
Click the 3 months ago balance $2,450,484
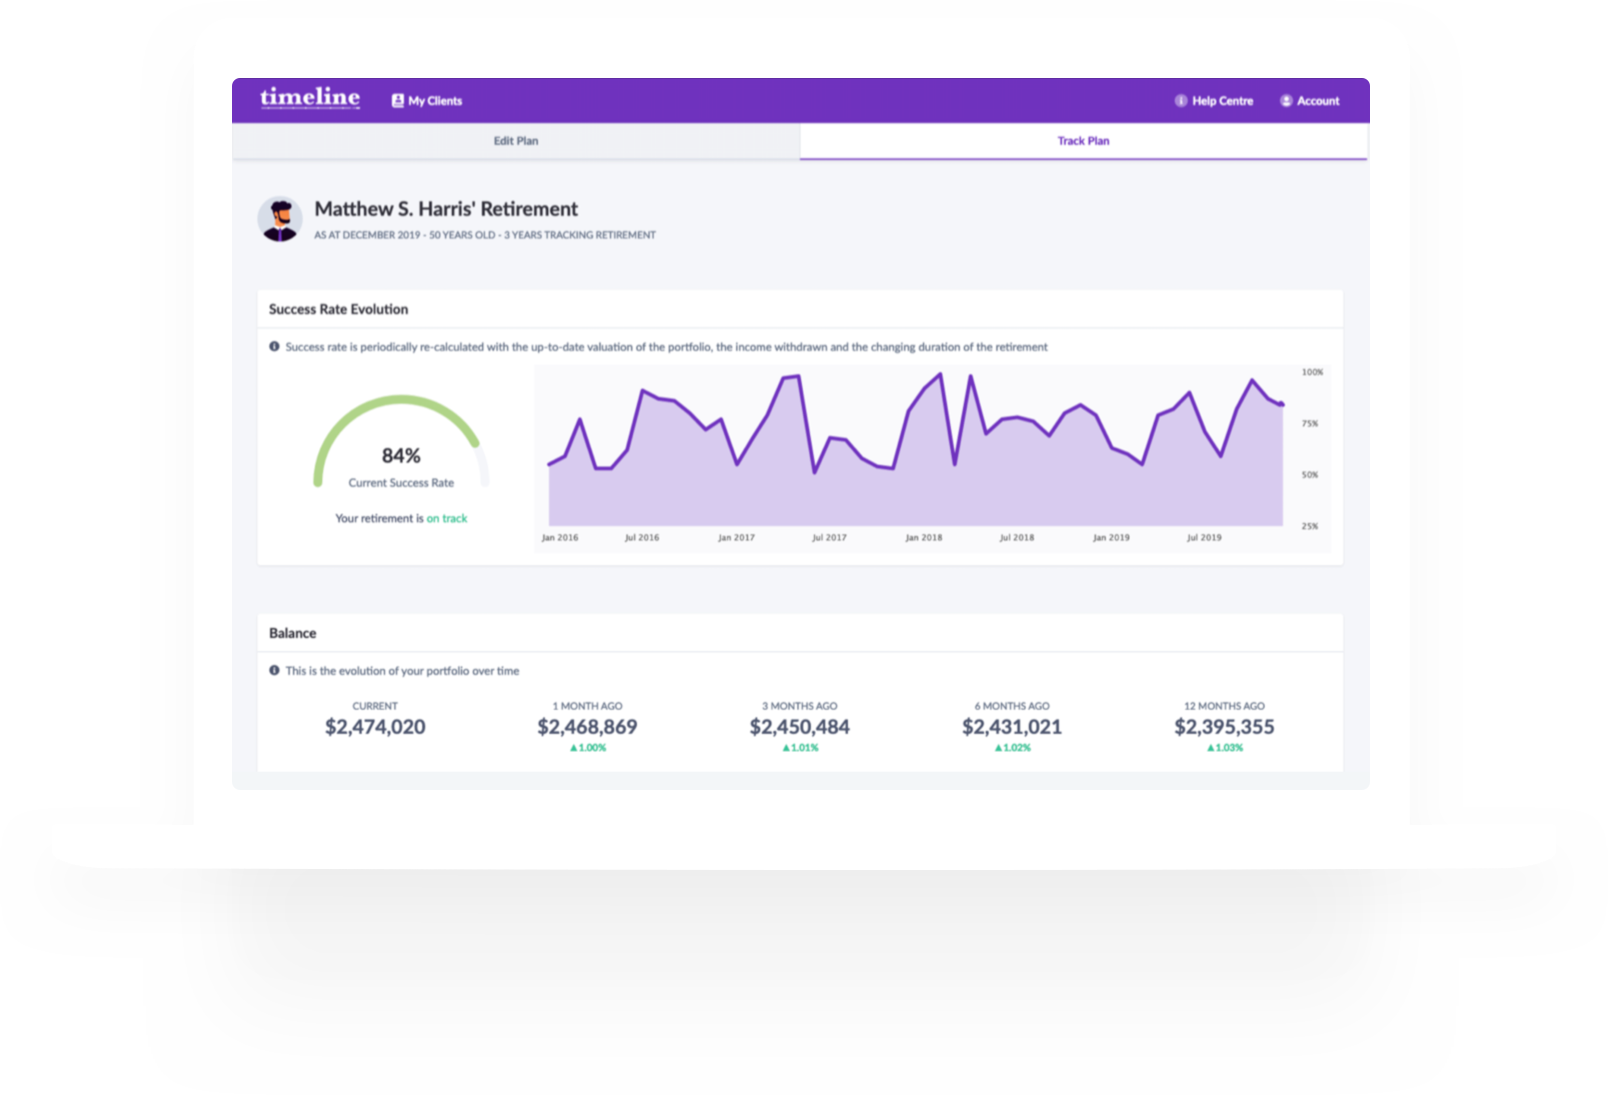pos(800,727)
